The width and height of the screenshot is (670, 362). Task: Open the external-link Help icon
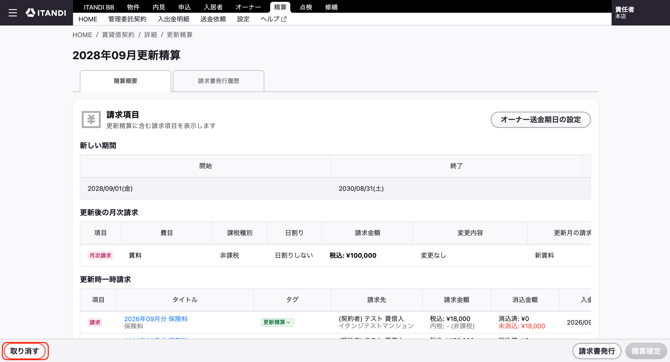point(284,19)
